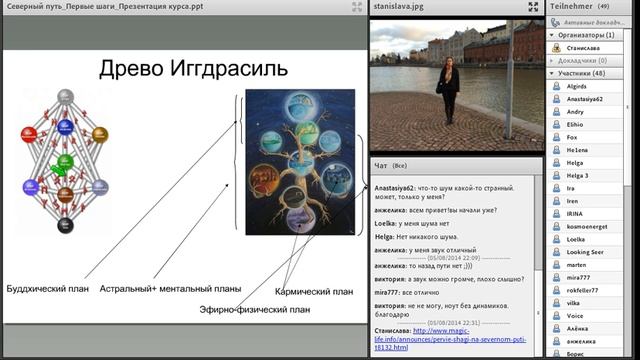This screenshot has width=640, height=360.
Task: Click participant icon beside kosmoenerget
Action: [x=556, y=227]
